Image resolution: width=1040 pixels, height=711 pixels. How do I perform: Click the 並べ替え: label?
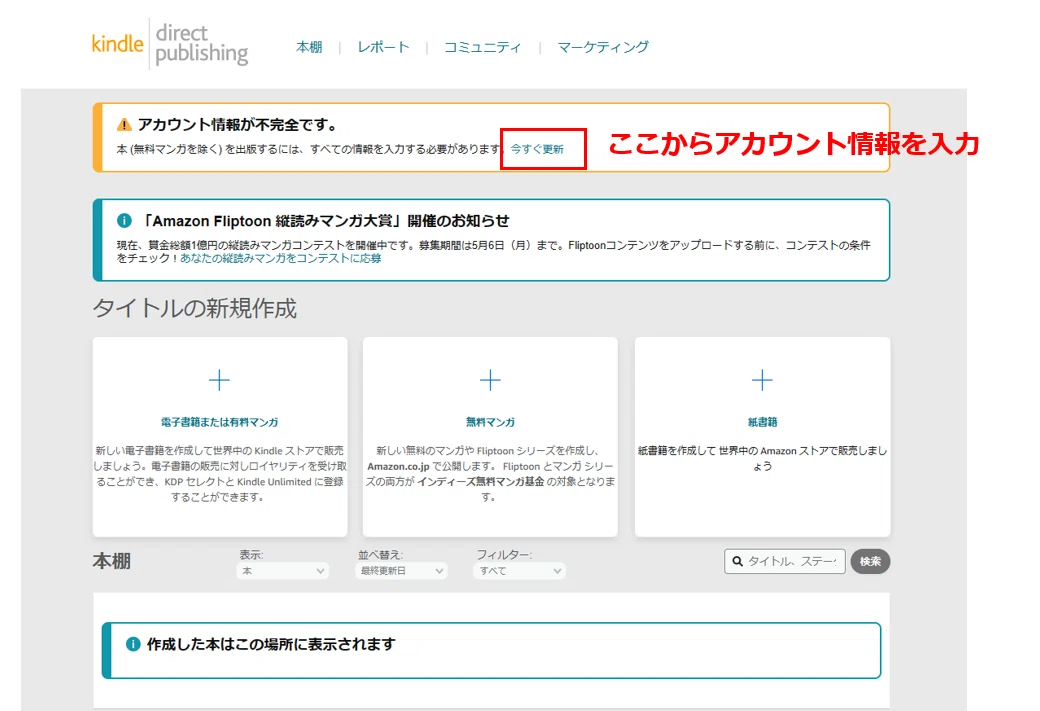381,554
